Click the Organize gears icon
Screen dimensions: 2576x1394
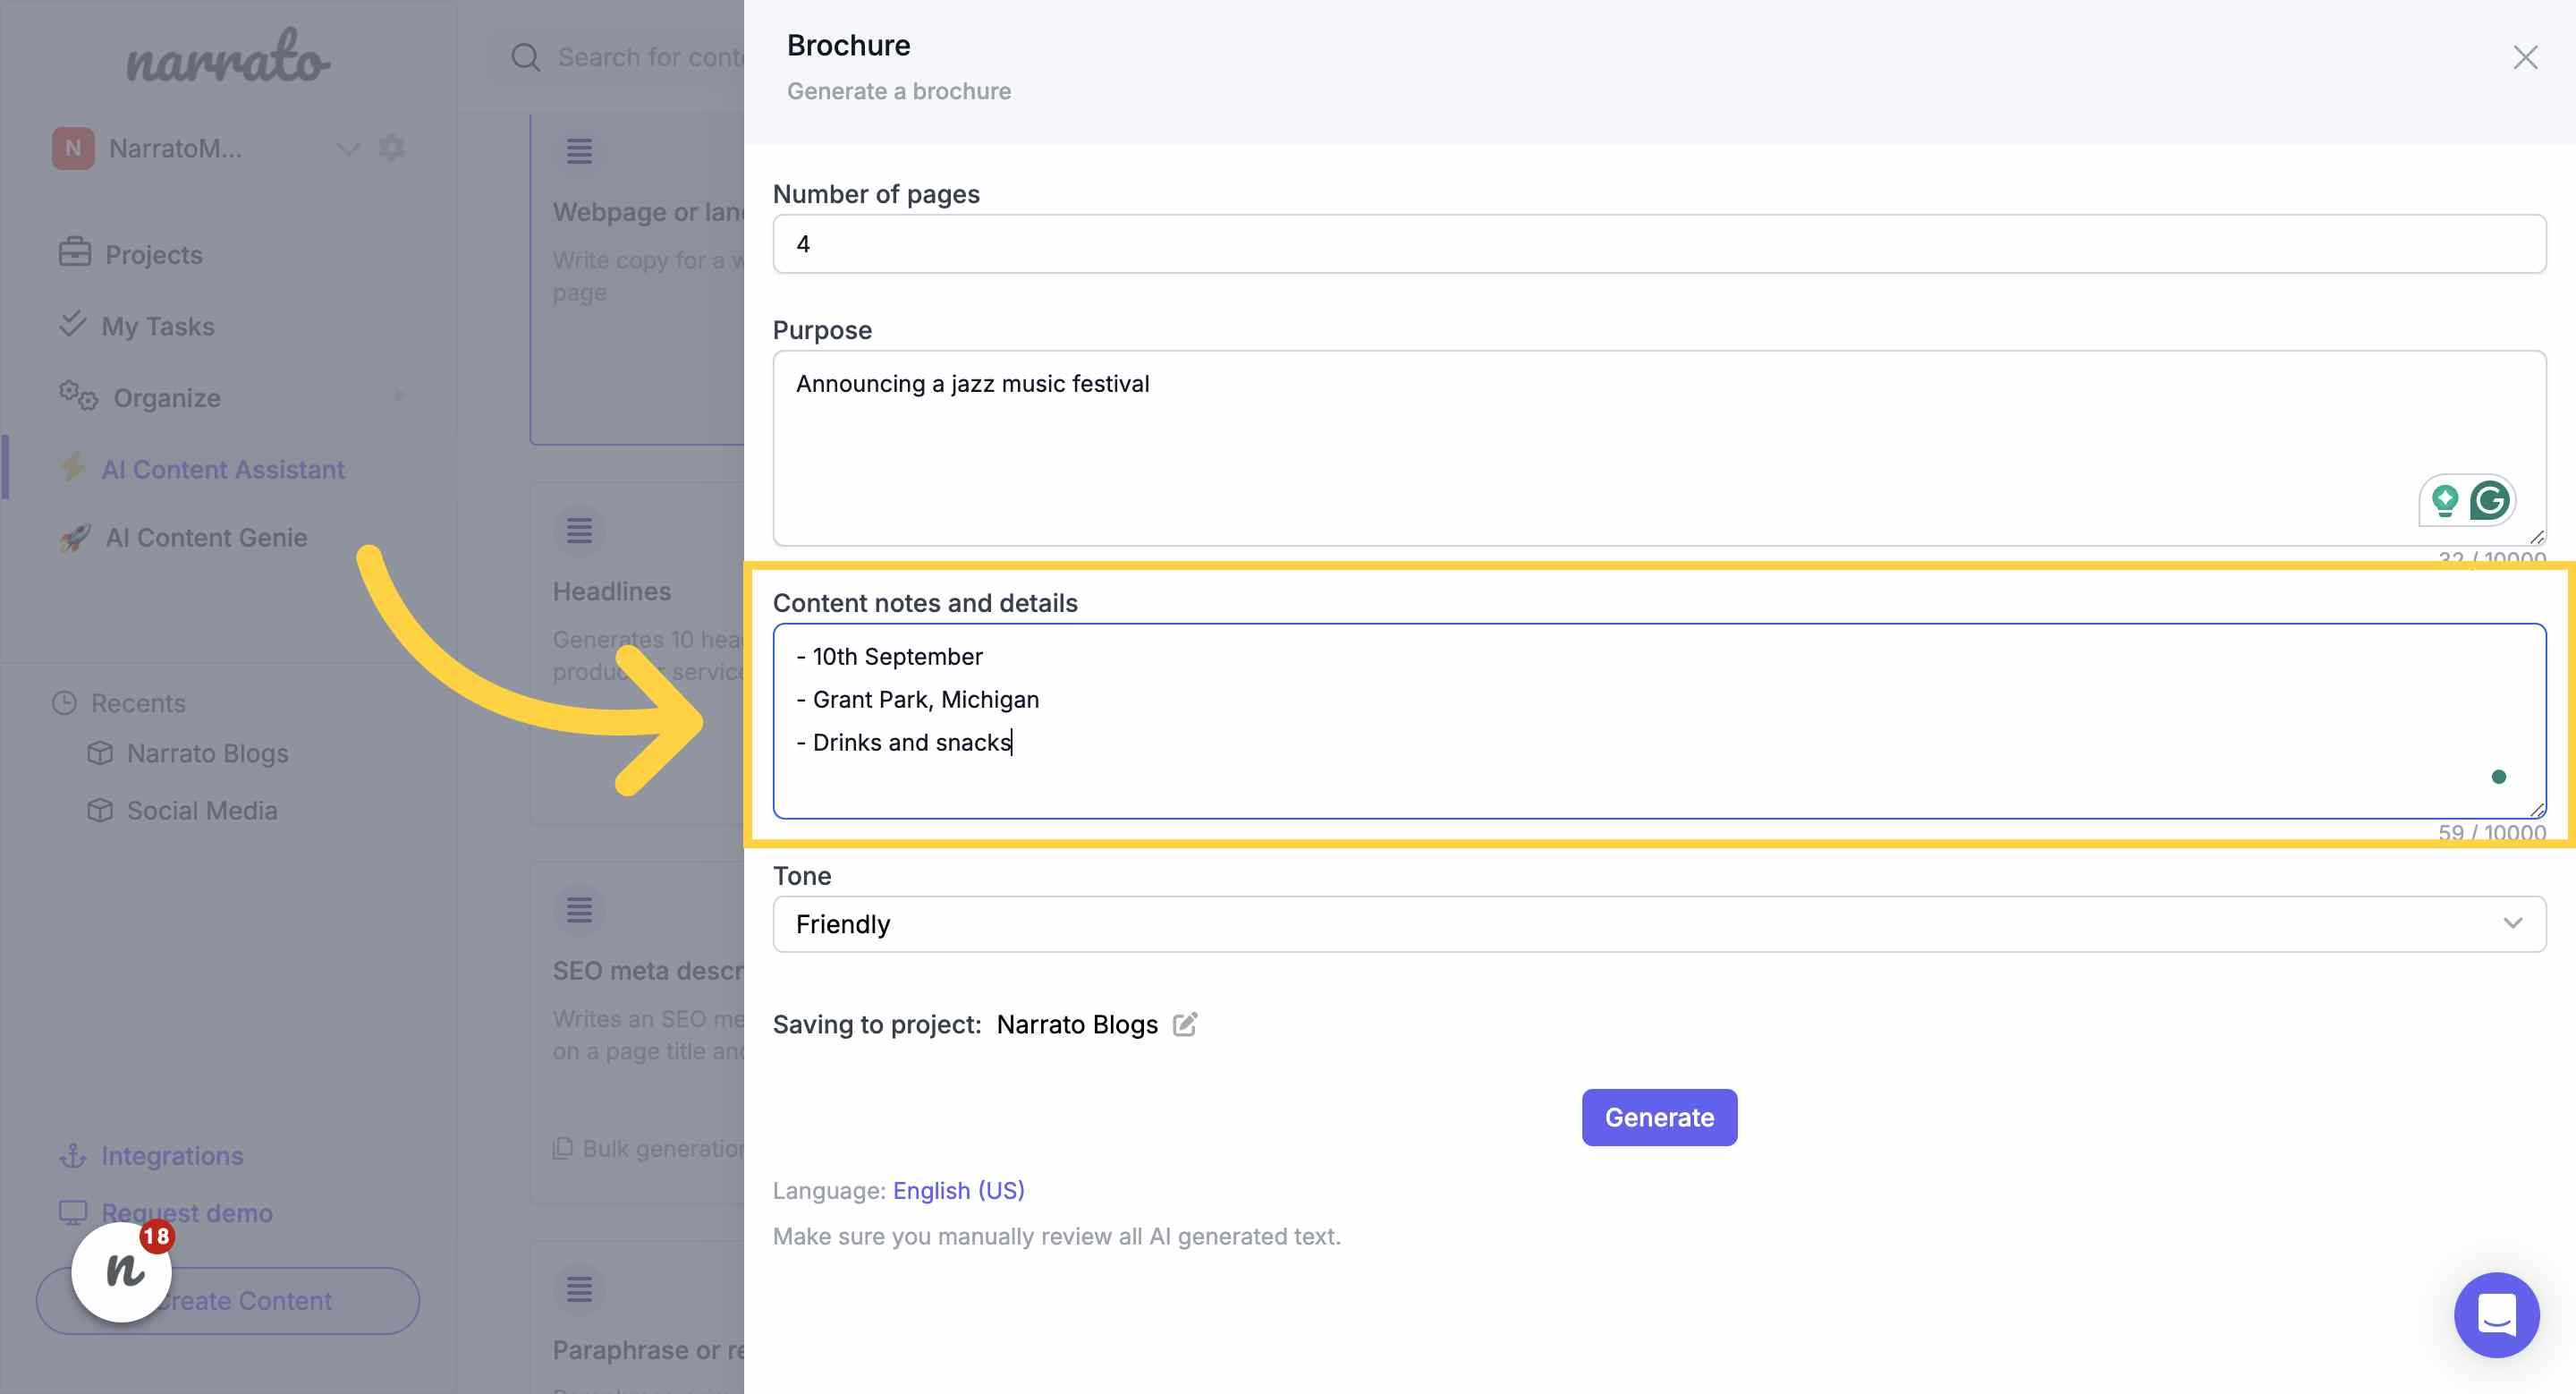tap(77, 395)
